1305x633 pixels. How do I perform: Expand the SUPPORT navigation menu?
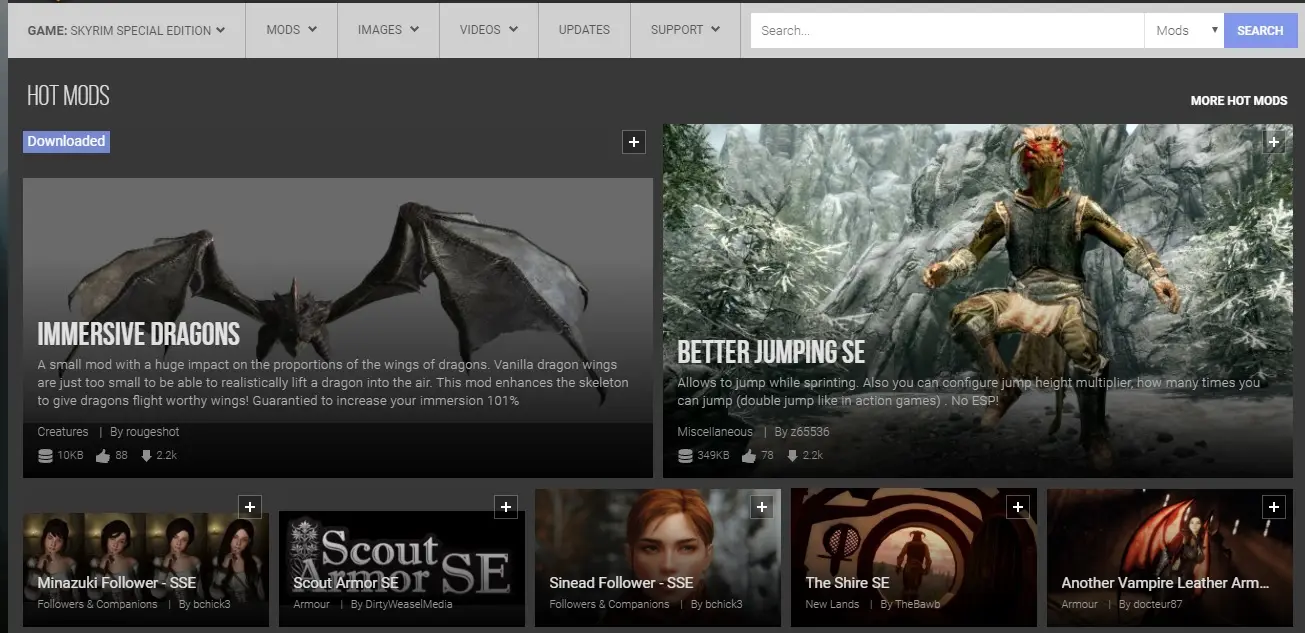click(x=685, y=30)
